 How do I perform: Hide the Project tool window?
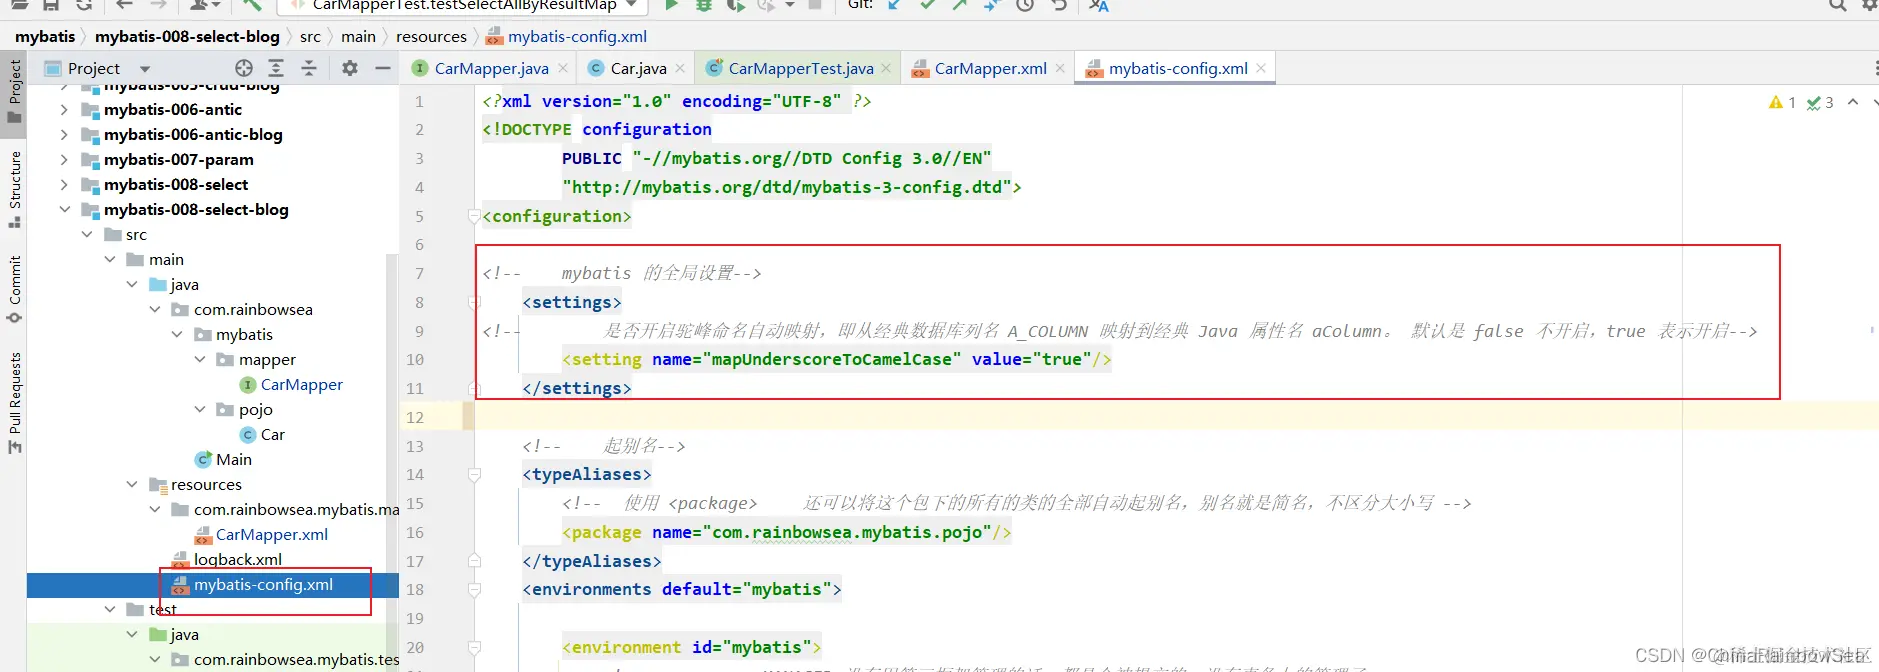pos(382,68)
